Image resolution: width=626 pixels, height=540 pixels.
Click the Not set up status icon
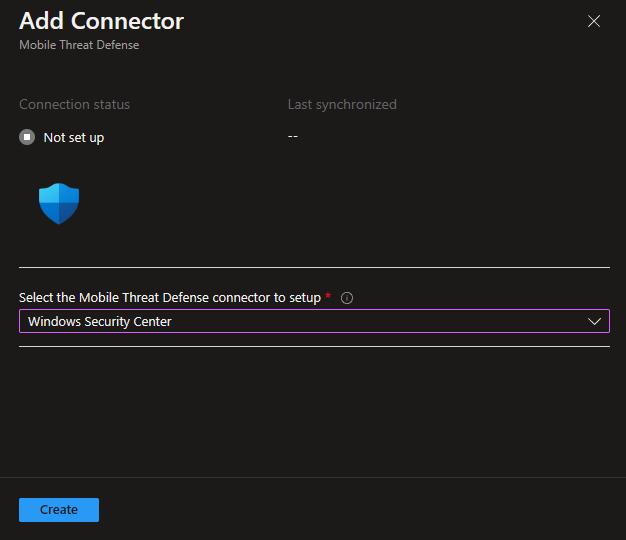[27, 137]
